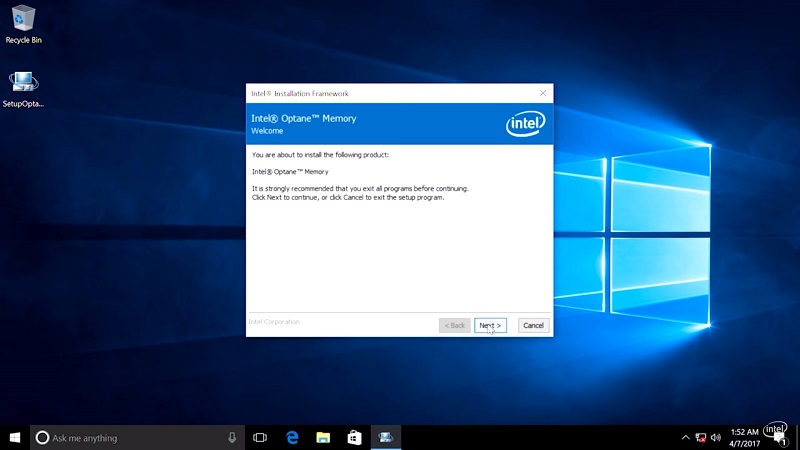Click the 'Intel Corporation' footer text
The width and height of the screenshot is (800, 450).
[274, 322]
